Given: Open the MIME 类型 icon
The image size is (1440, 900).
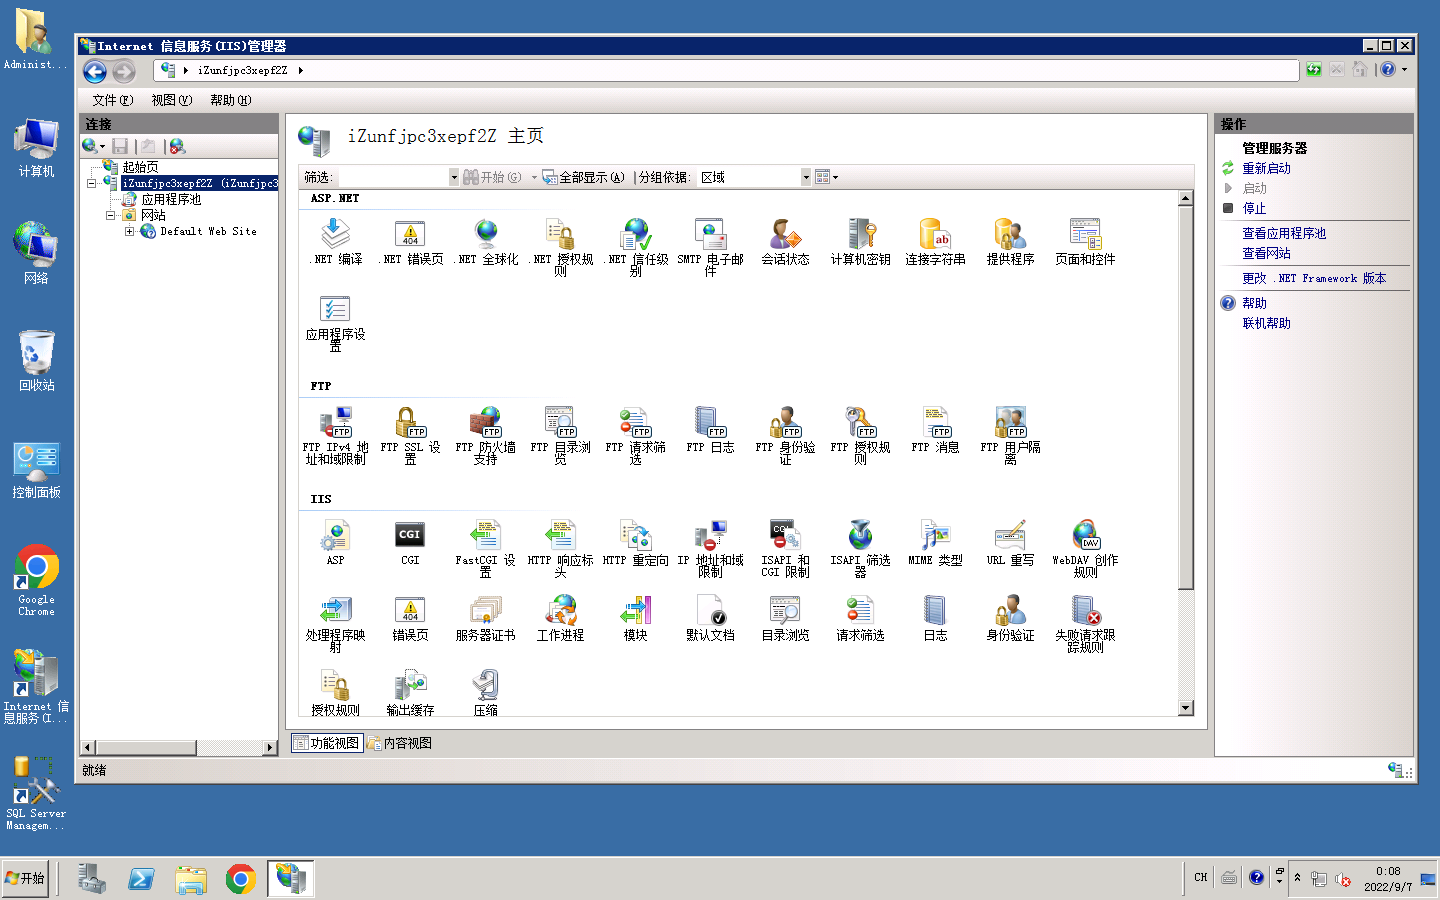Looking at the screenshot, I should [935, 543].
